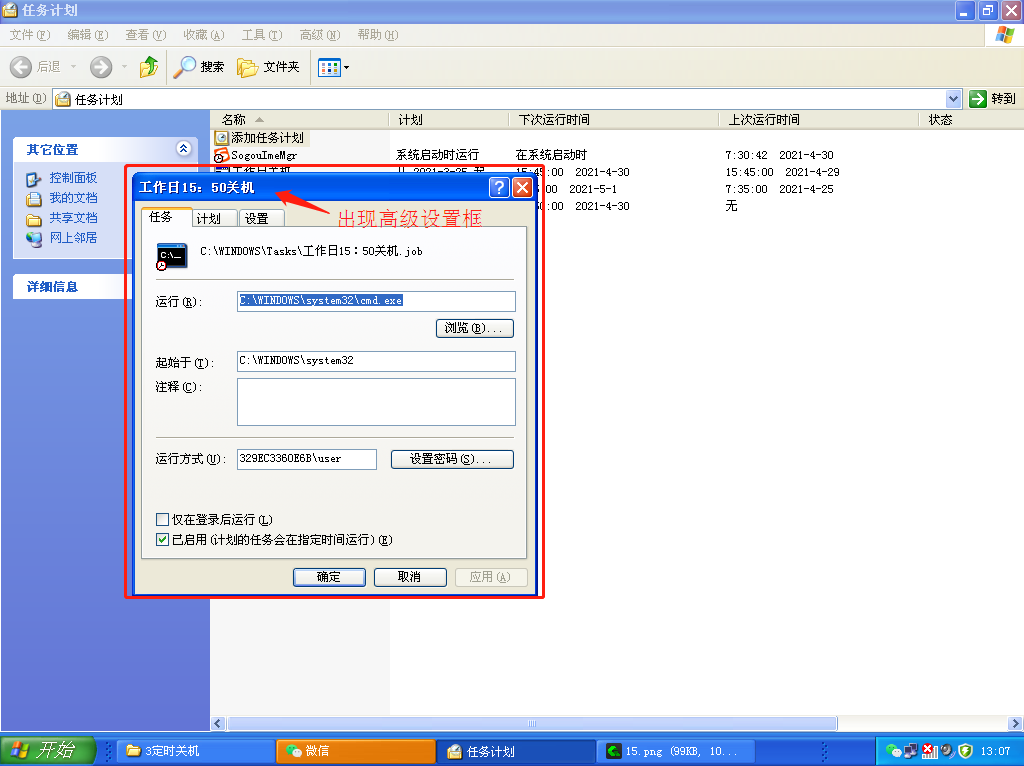Open the 帮助(H) menu
This screenshot has height=766, width=1024.
[x=377, y=35]
